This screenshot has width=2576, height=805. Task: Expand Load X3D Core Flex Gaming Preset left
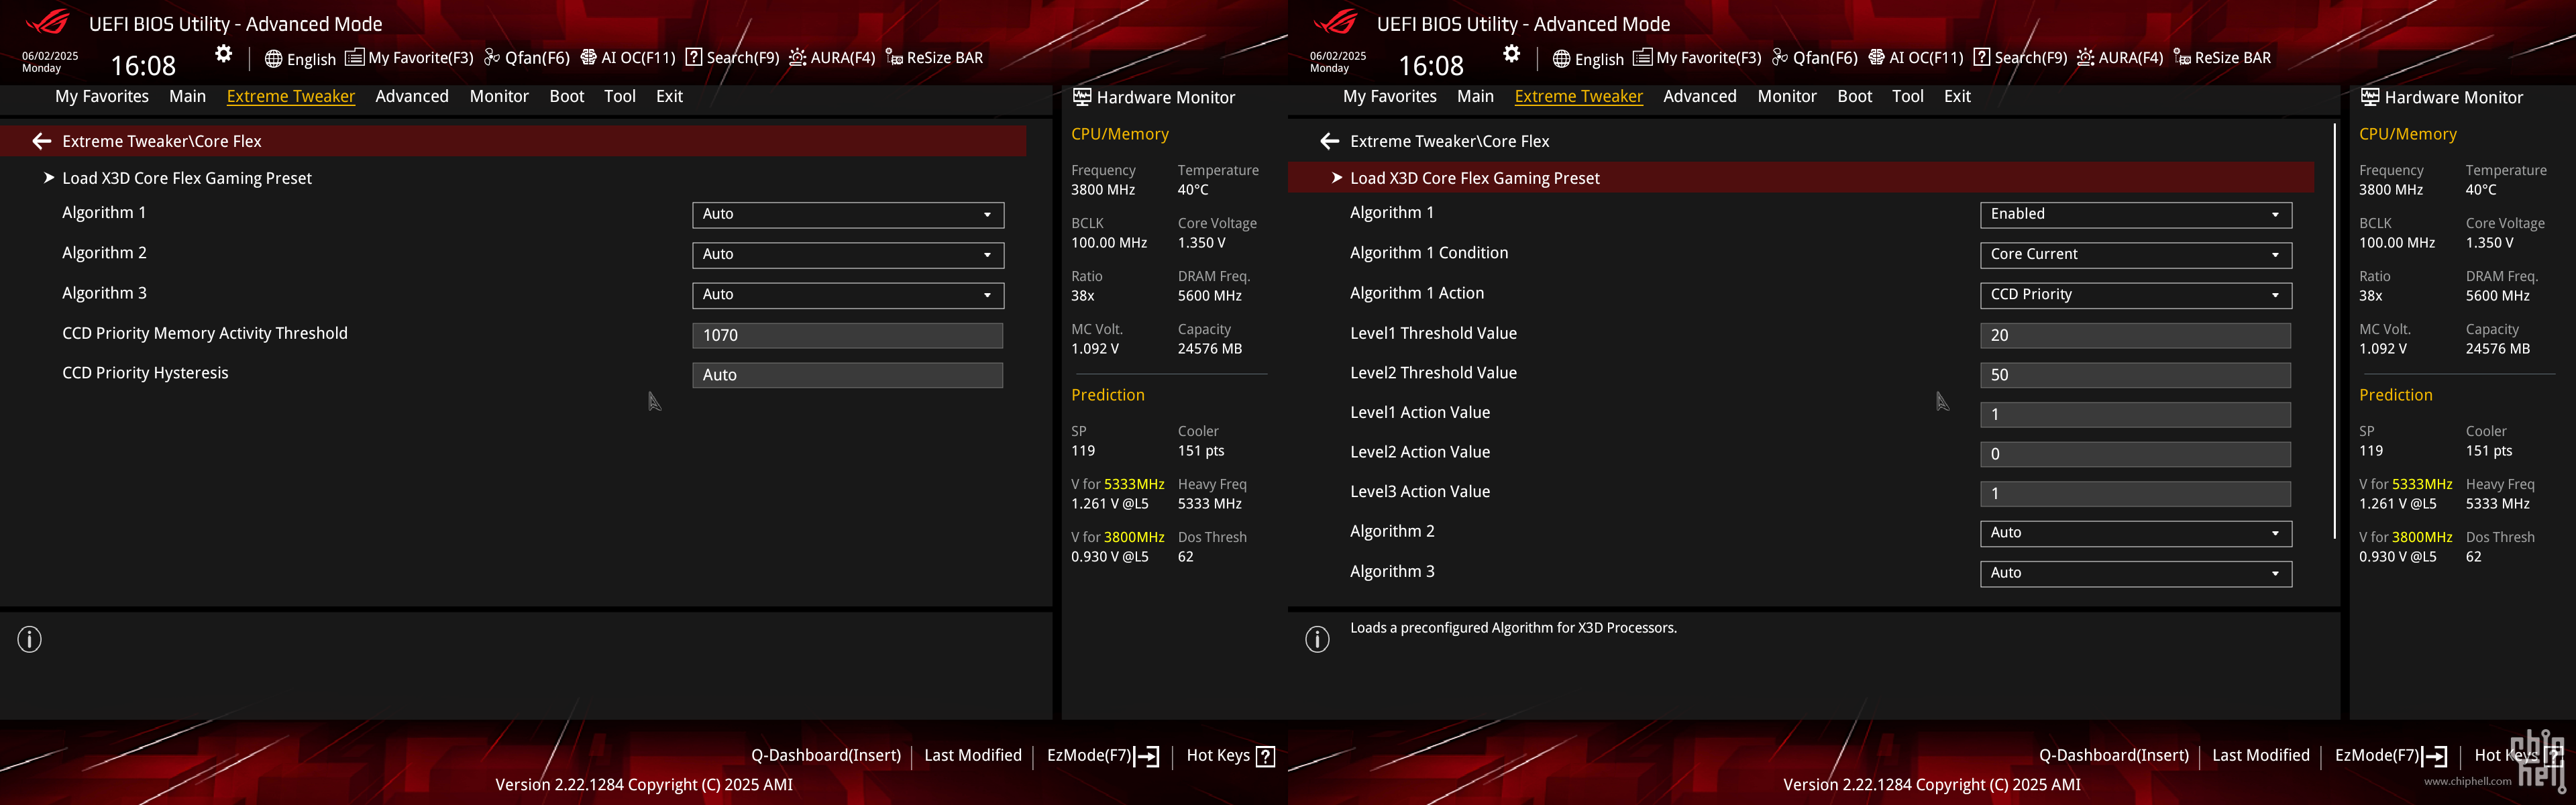187,178
